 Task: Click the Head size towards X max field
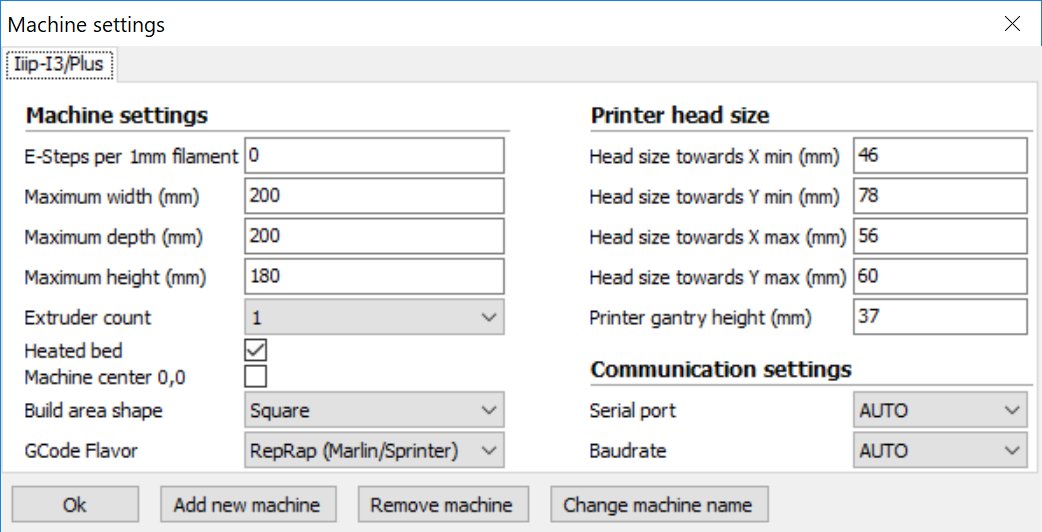[x=940, y=236]
